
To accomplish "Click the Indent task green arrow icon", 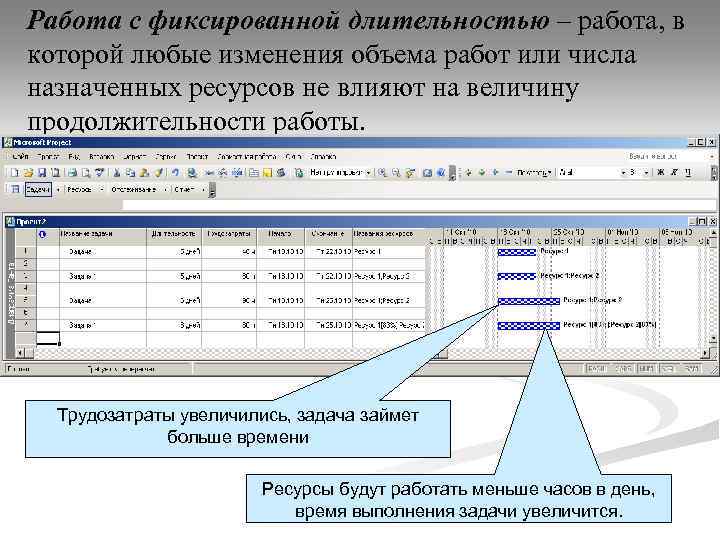I will (x=482, y=173).
